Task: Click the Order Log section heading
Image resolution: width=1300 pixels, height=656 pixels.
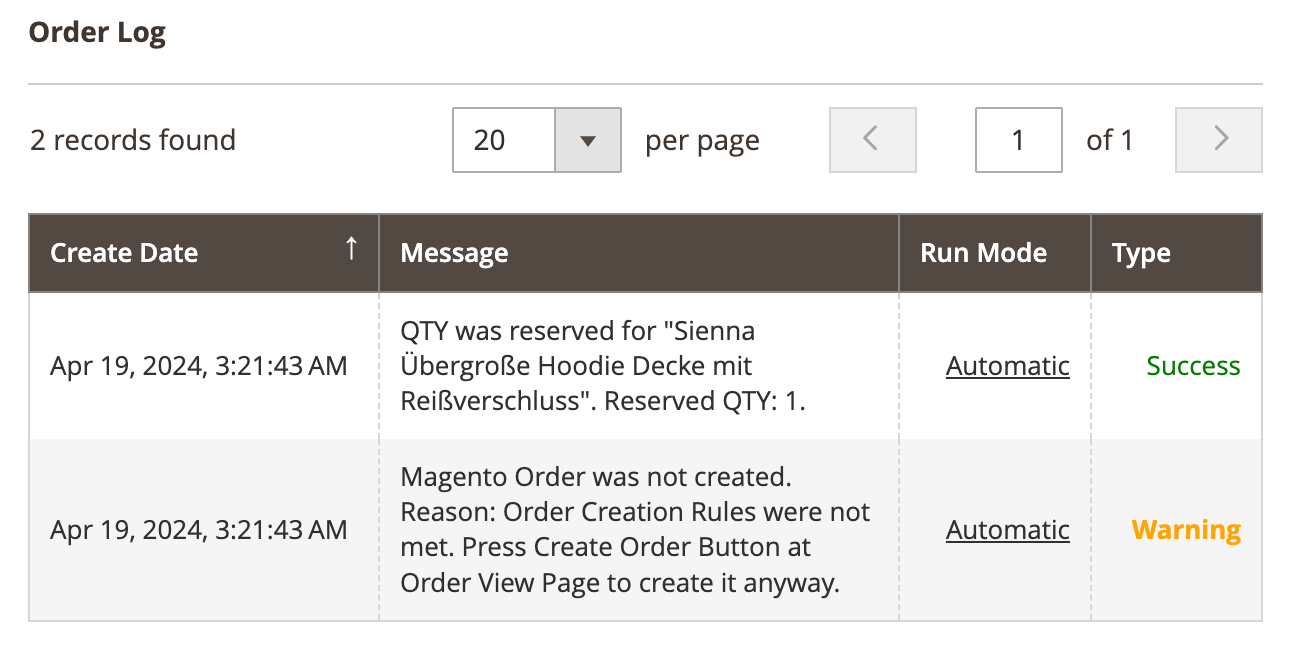Action: tap(97, 33)
